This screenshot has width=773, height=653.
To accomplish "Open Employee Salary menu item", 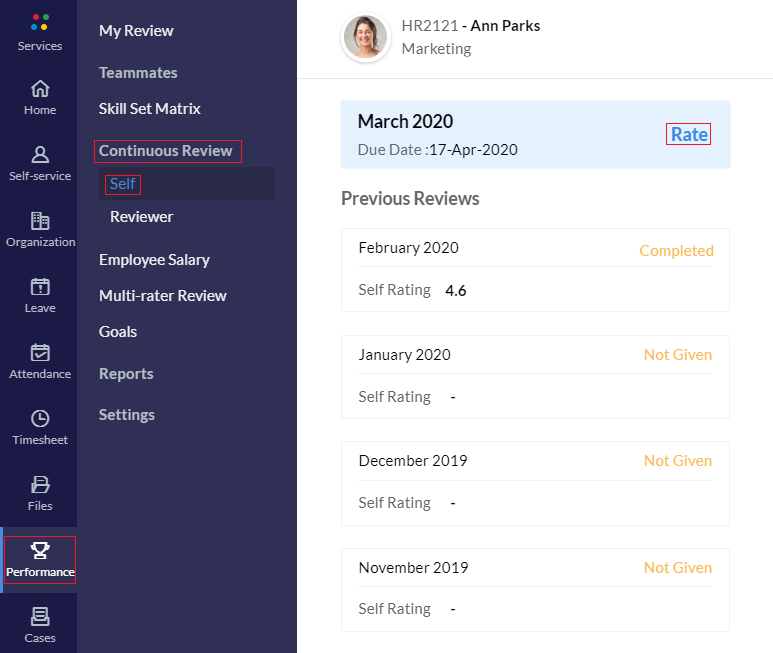I will 154,260.
